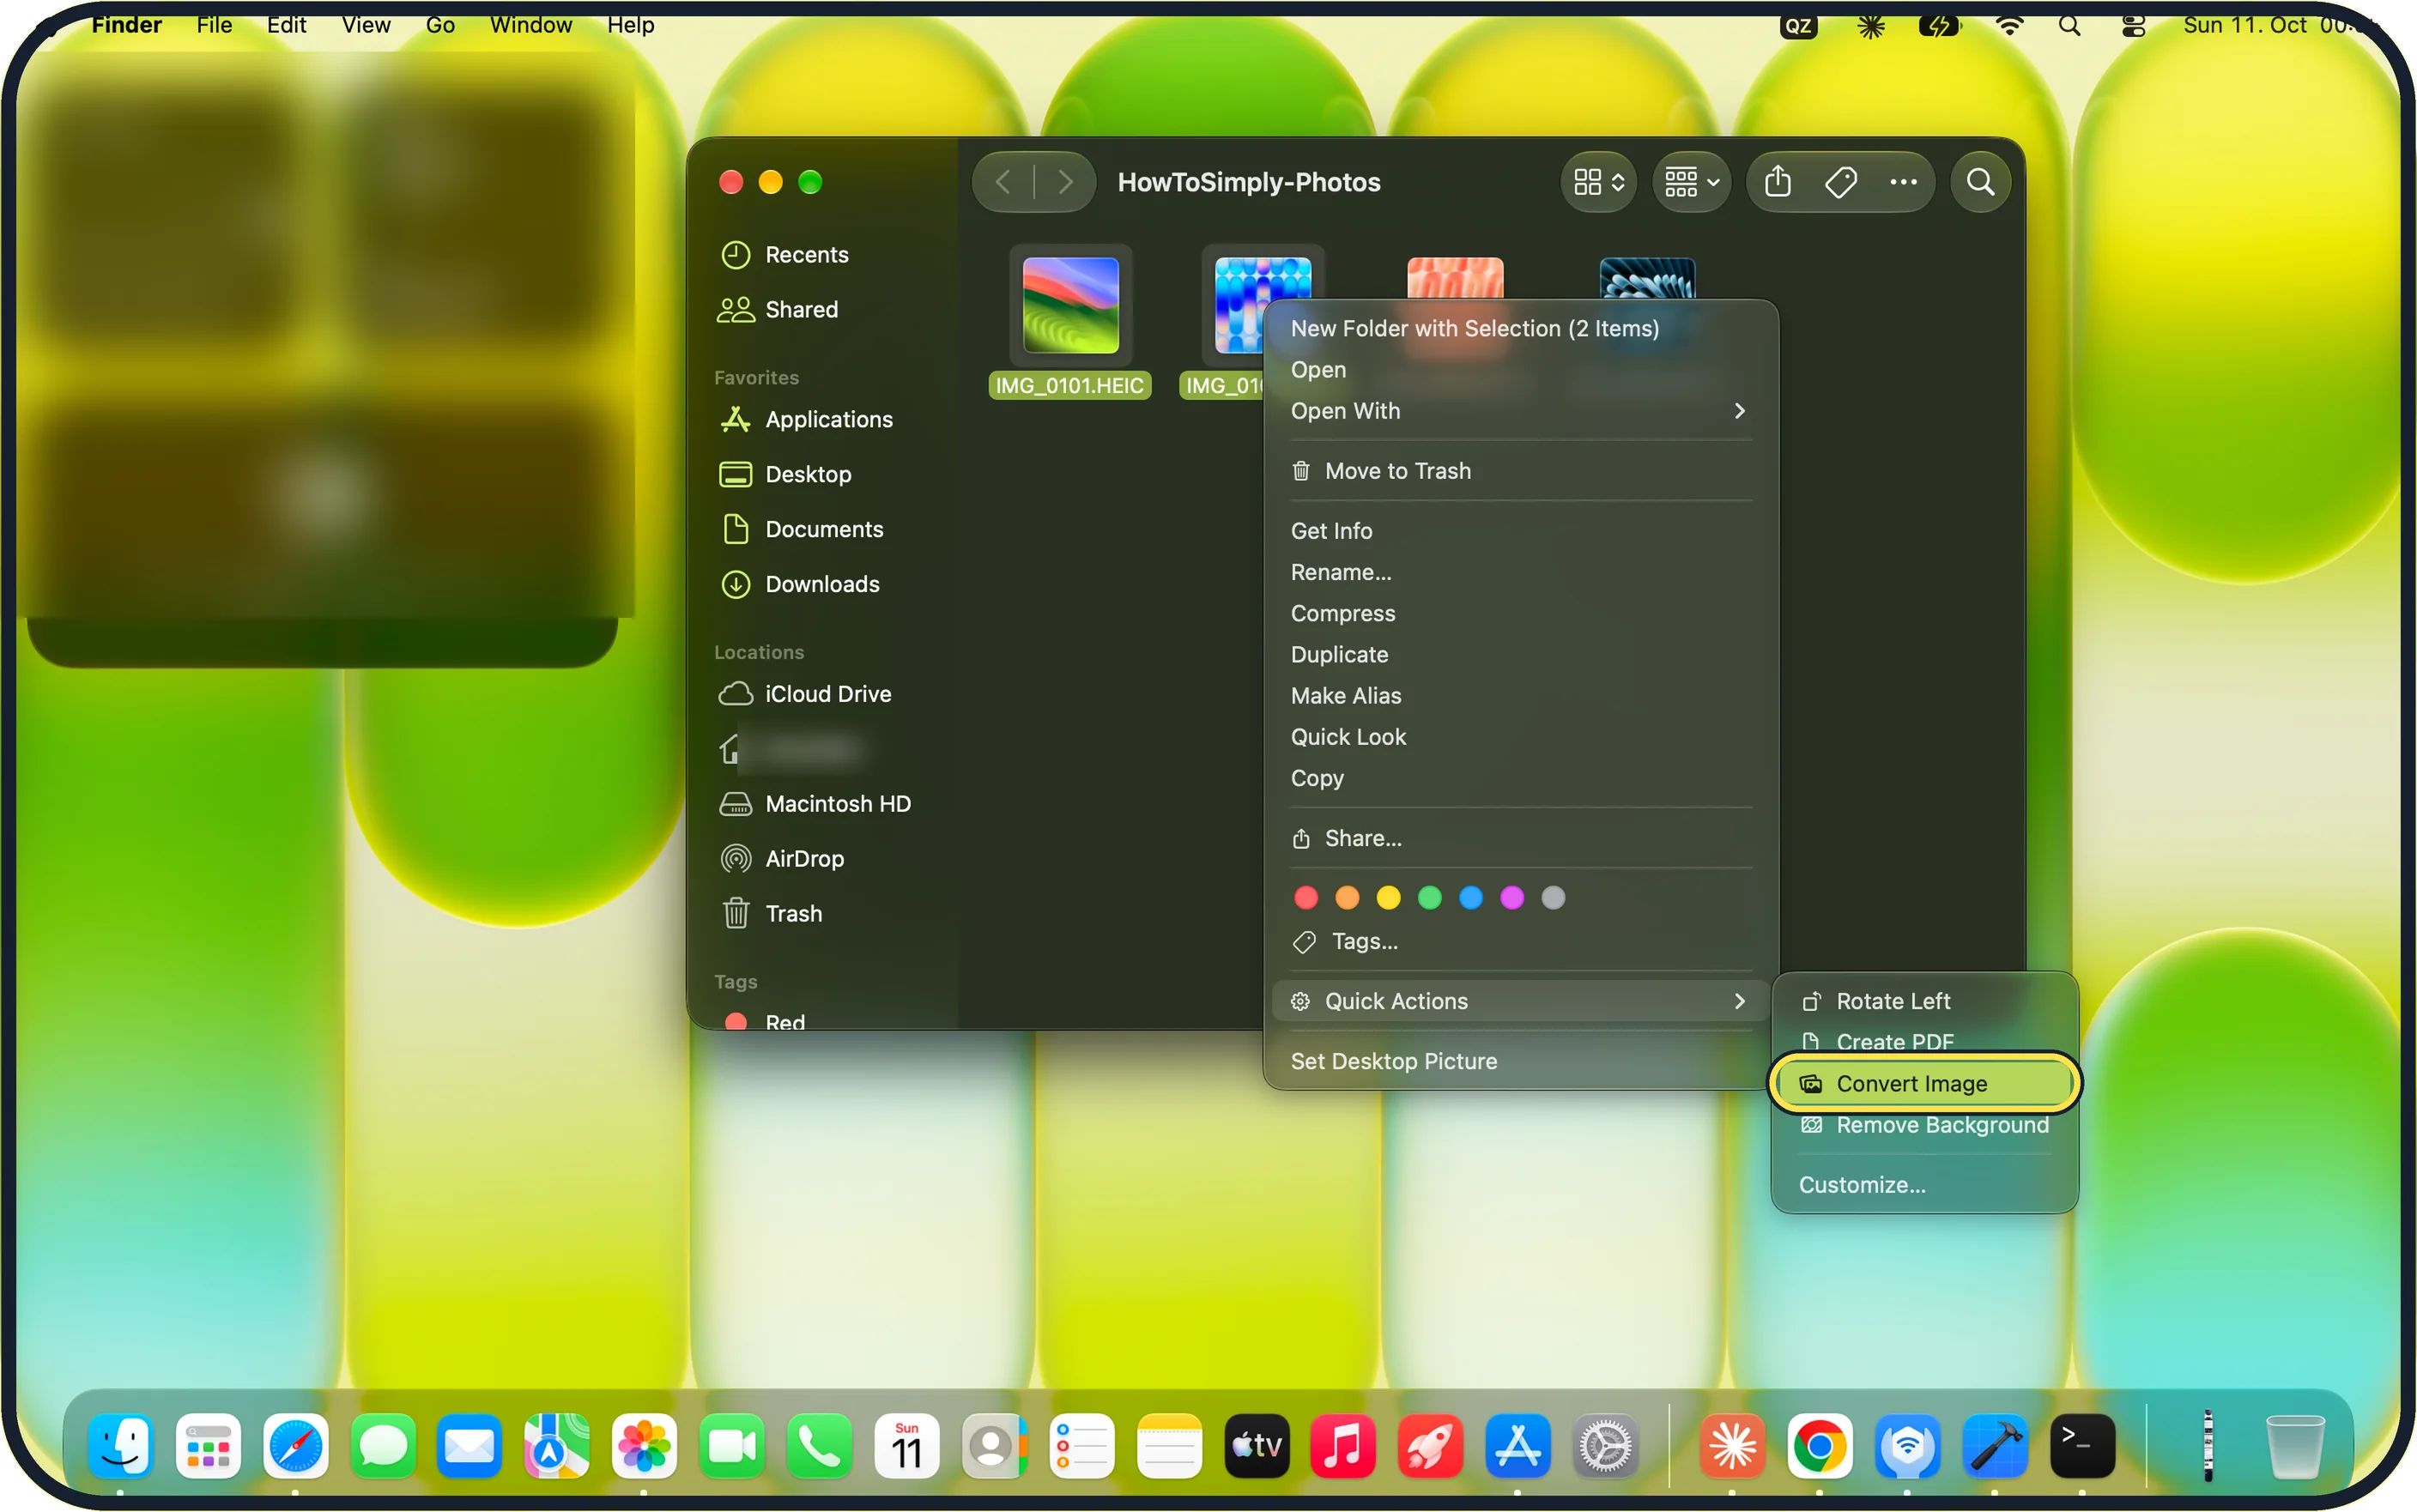Select the dark blue feather thumbnail
The image size is (2417, 1512).
click(x=1647, y=278)
